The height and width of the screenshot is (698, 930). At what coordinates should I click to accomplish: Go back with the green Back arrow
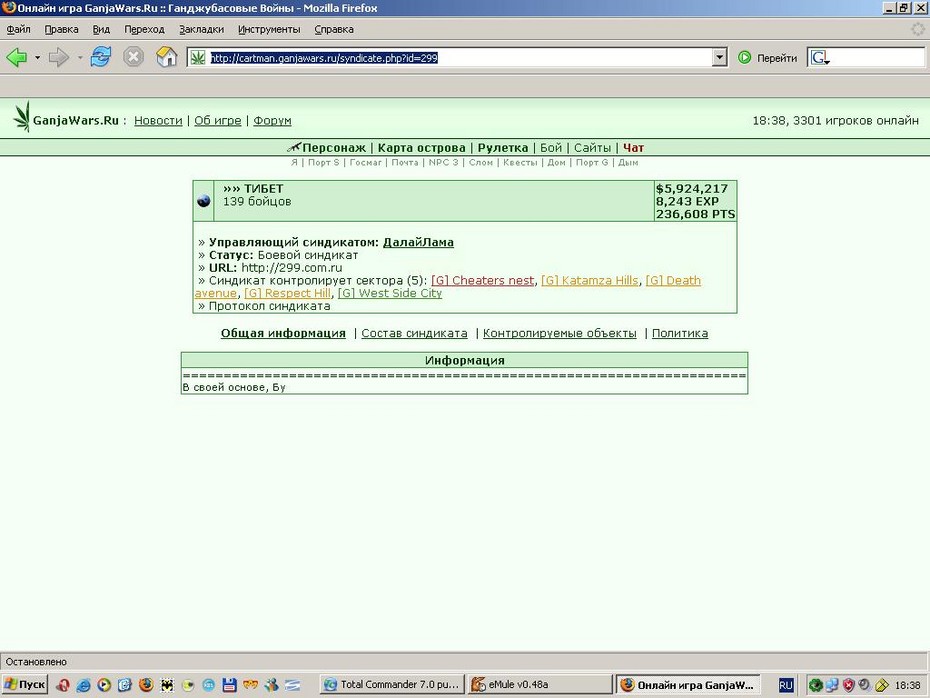tap(17, 58)
